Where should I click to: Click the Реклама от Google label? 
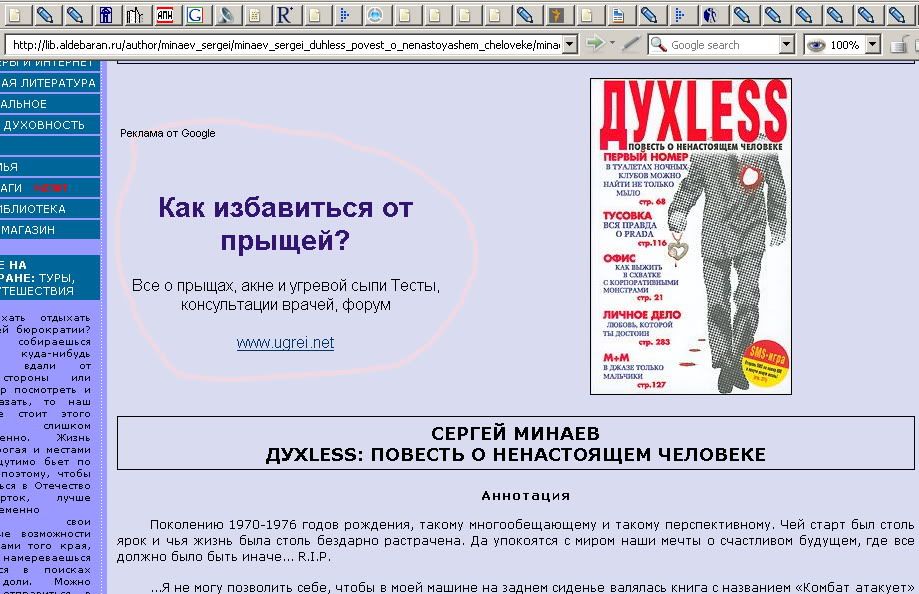tap(168, 133)
